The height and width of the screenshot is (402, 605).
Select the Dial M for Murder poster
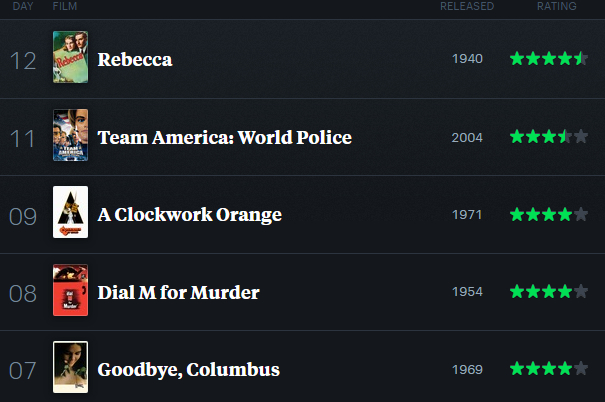70,291
